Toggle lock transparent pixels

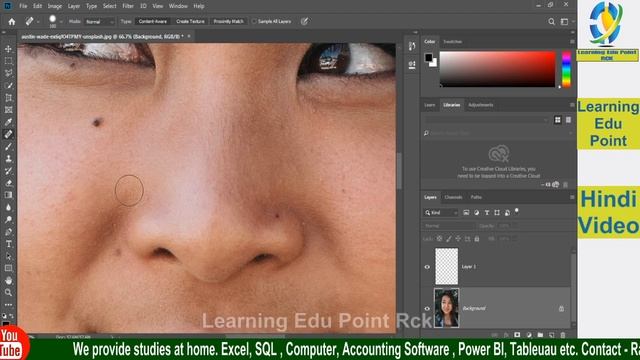(439, 239)
